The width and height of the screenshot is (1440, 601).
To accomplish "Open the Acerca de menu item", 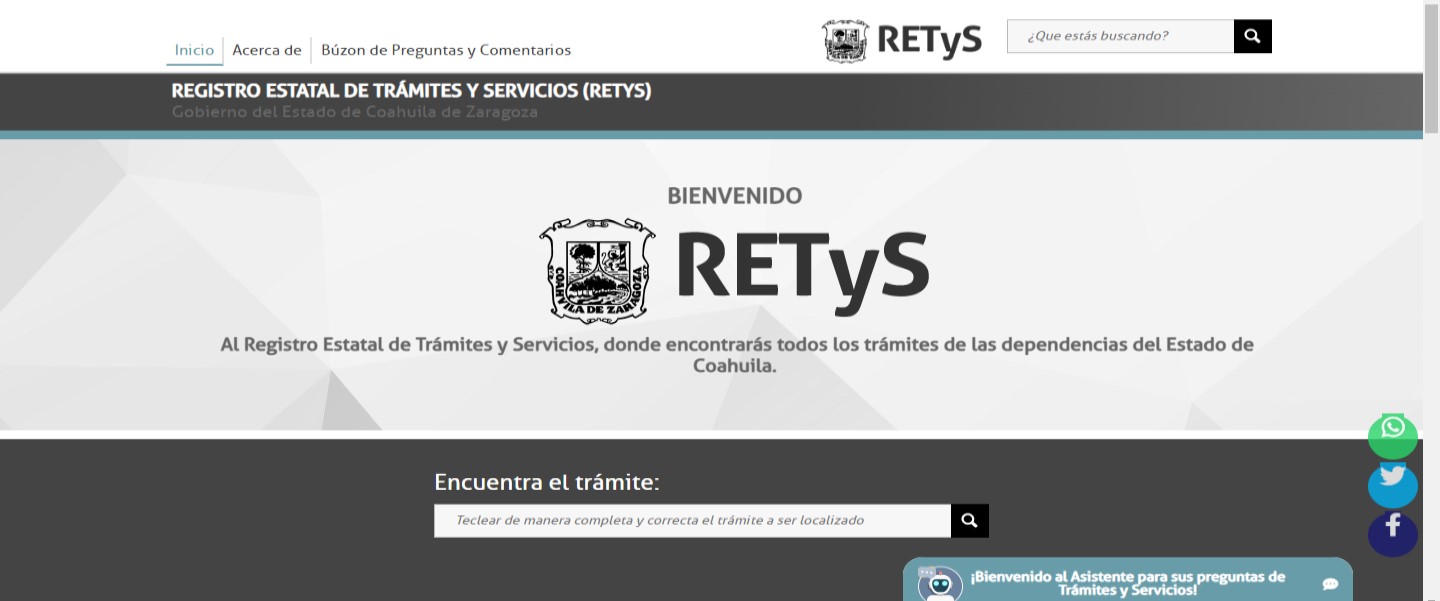I will [267, 50].
